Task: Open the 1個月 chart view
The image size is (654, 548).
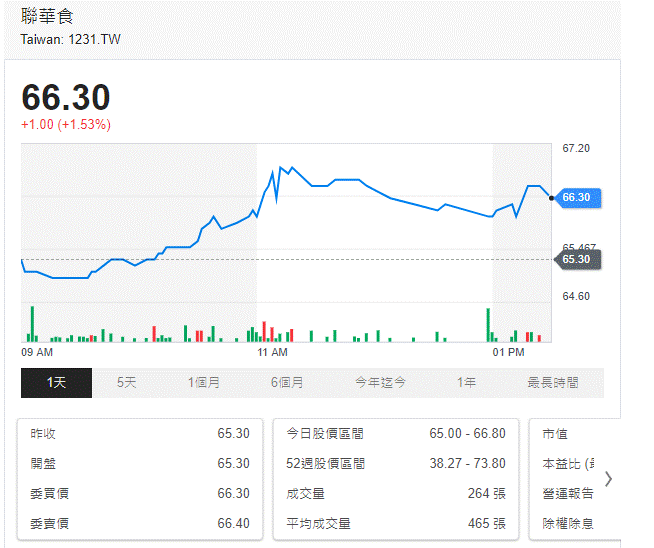Action: tap(204, 383)
